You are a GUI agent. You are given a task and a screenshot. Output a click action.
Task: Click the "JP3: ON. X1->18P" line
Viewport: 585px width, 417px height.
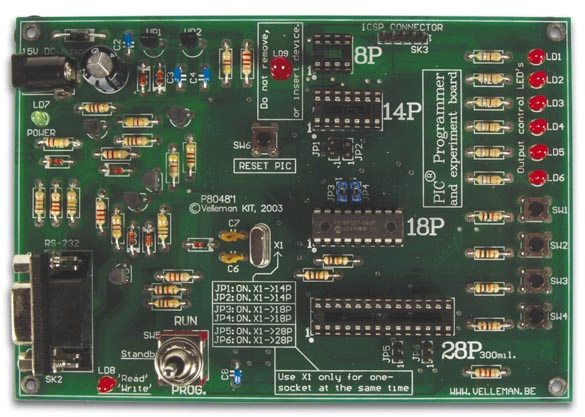pyautogui.click(x=253, y=309)
